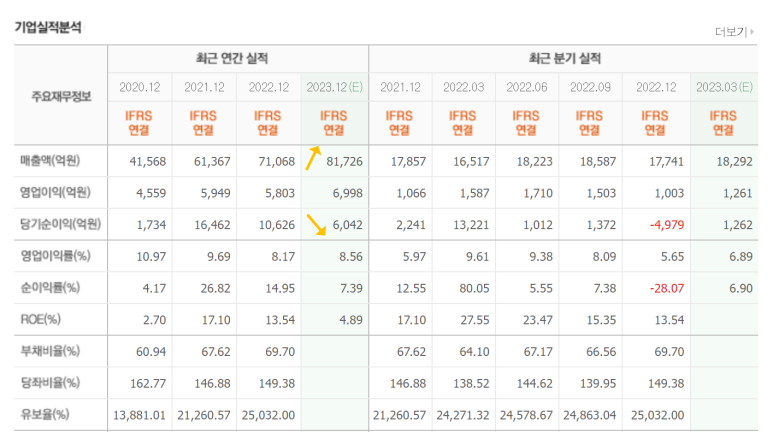Select the 부채비율(%) row label
This screenshot has width=773, height=432.
click(50, 351)
